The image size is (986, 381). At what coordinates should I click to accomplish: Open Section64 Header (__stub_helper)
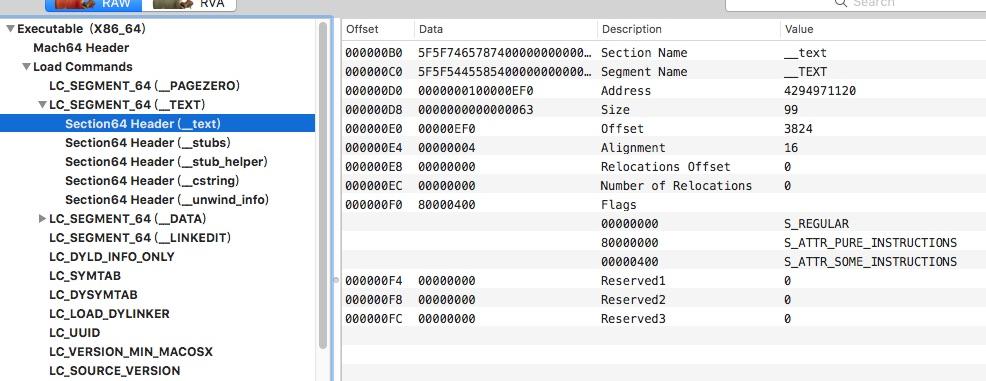pos(166,162)
